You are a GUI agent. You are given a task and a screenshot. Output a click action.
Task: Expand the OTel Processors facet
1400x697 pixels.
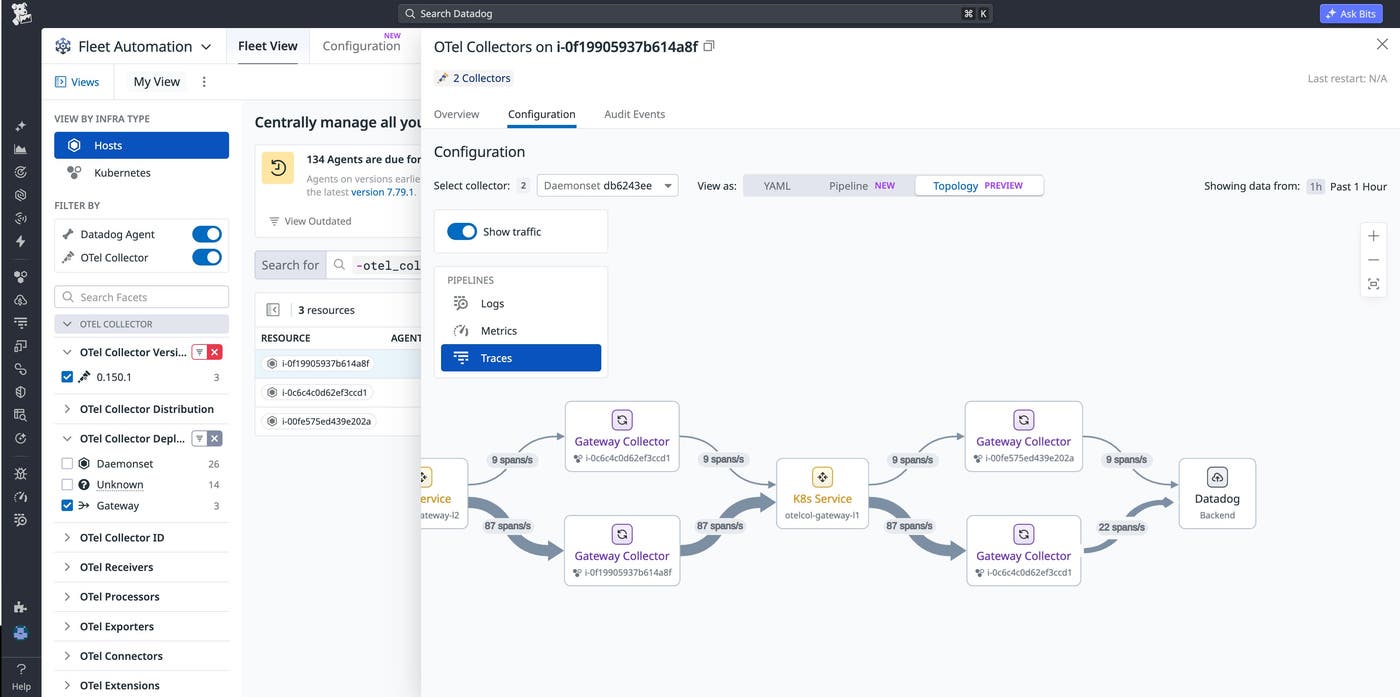coord(67,597)
